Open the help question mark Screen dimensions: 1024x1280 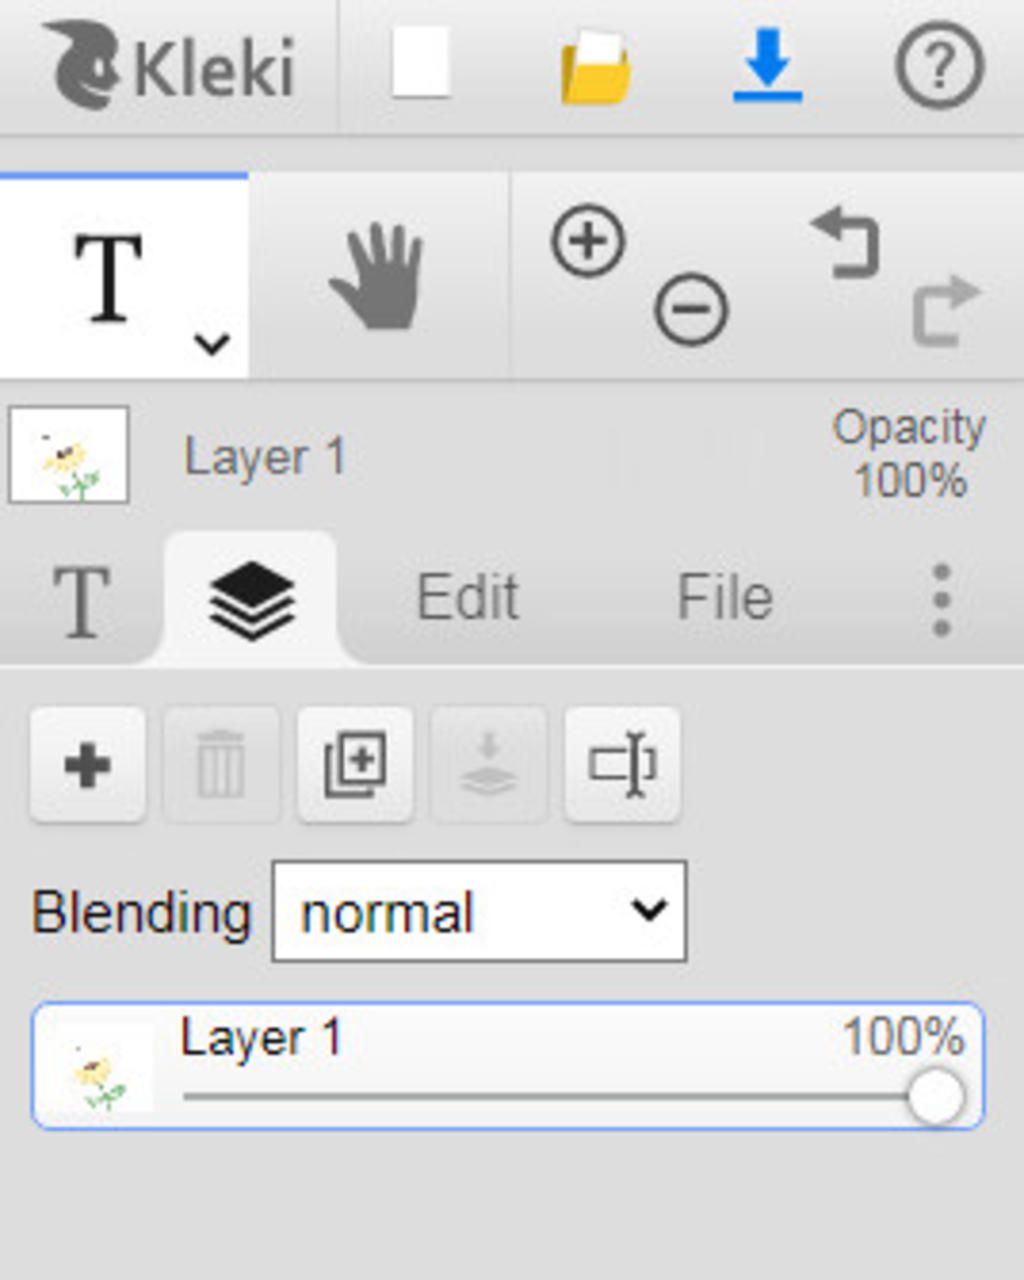click(938, 66)
